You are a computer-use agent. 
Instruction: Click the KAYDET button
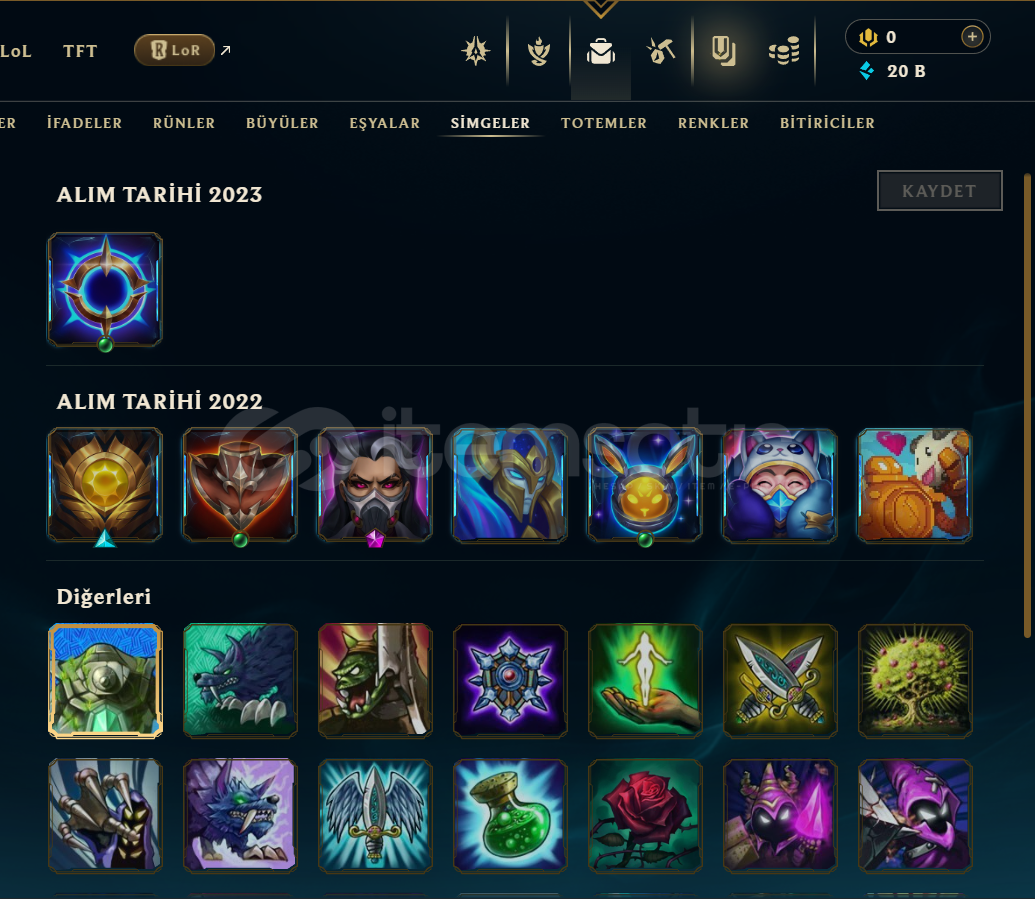(x=939, y=191)
